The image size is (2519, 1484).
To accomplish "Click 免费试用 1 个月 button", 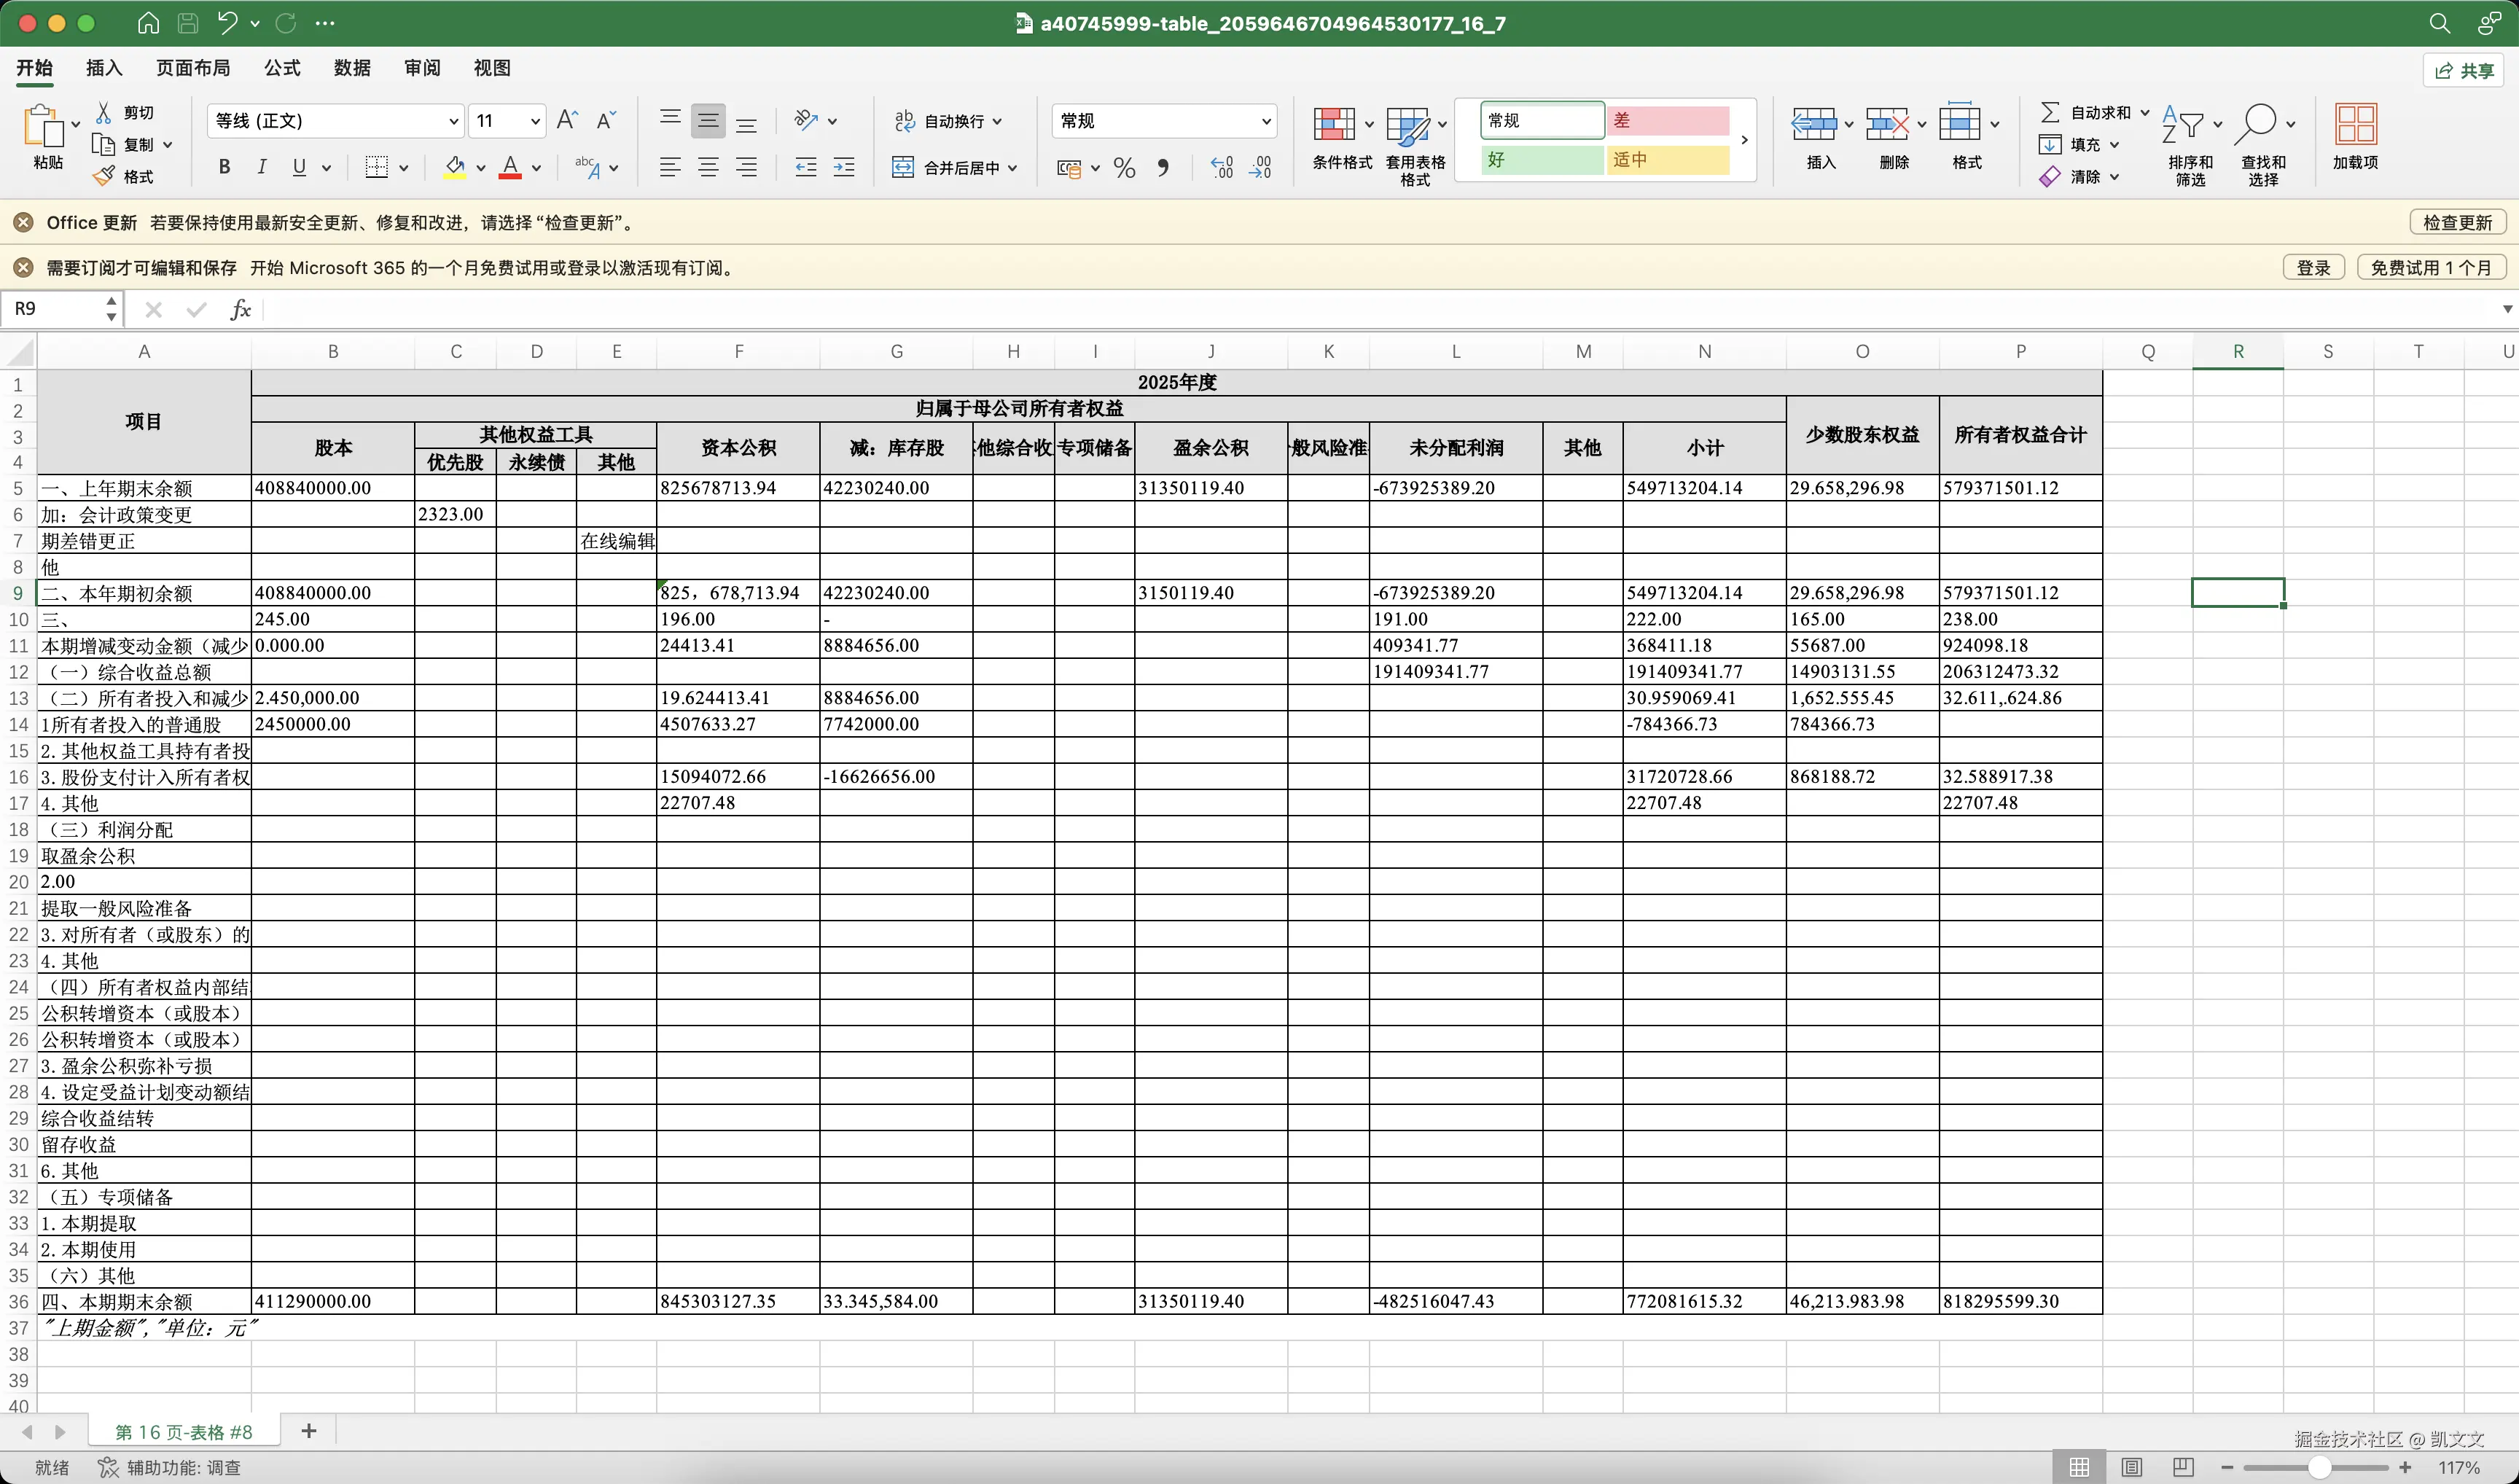I will pyautogui.click(x=2431, y=267).
